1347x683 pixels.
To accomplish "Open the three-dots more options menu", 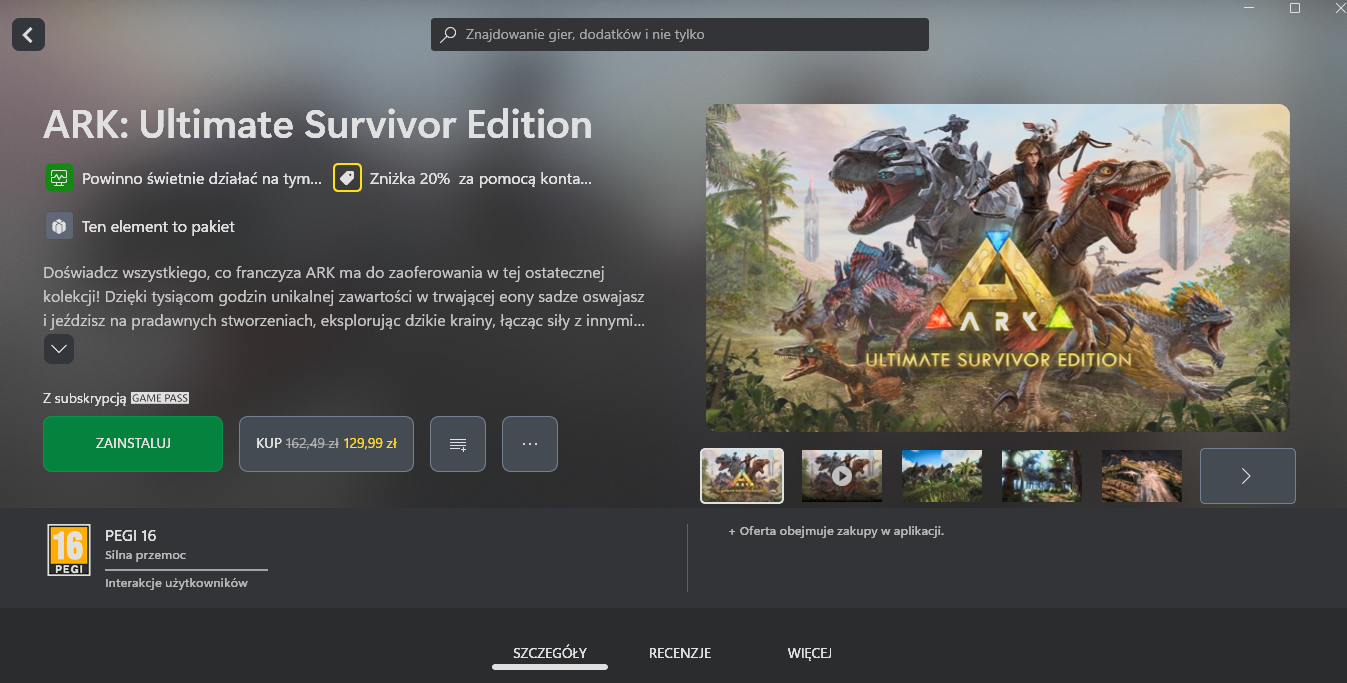I will [530, 443].
